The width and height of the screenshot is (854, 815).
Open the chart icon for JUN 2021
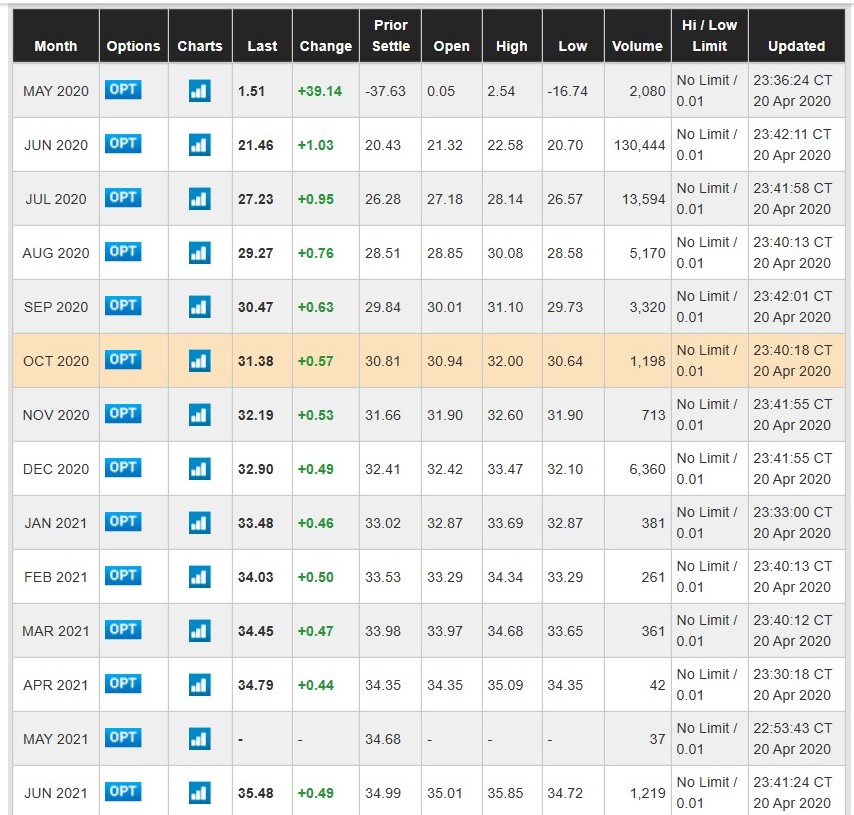200,793
